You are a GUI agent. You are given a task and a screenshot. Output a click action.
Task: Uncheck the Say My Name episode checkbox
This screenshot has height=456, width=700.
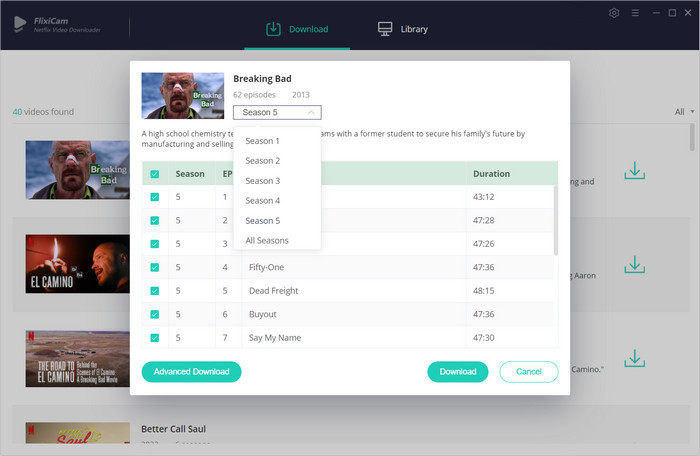[x=154, y=338]
